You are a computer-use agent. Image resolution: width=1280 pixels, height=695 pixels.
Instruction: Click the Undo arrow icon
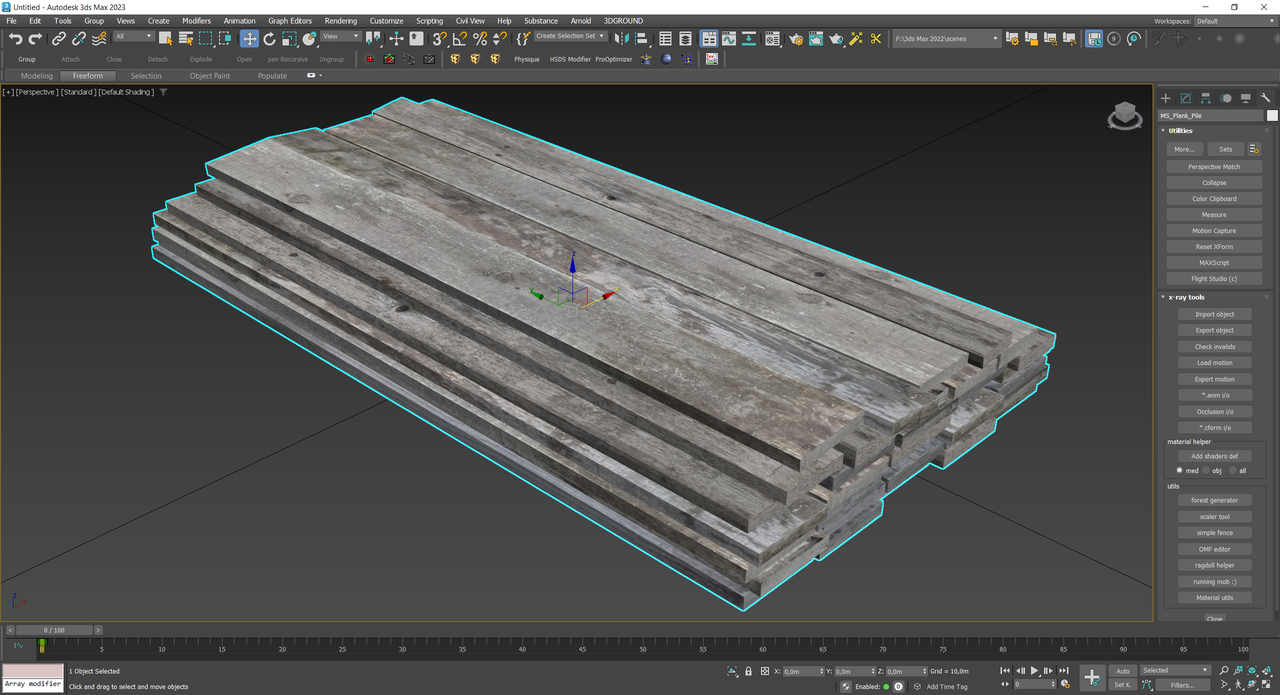[x=15, y=39]
